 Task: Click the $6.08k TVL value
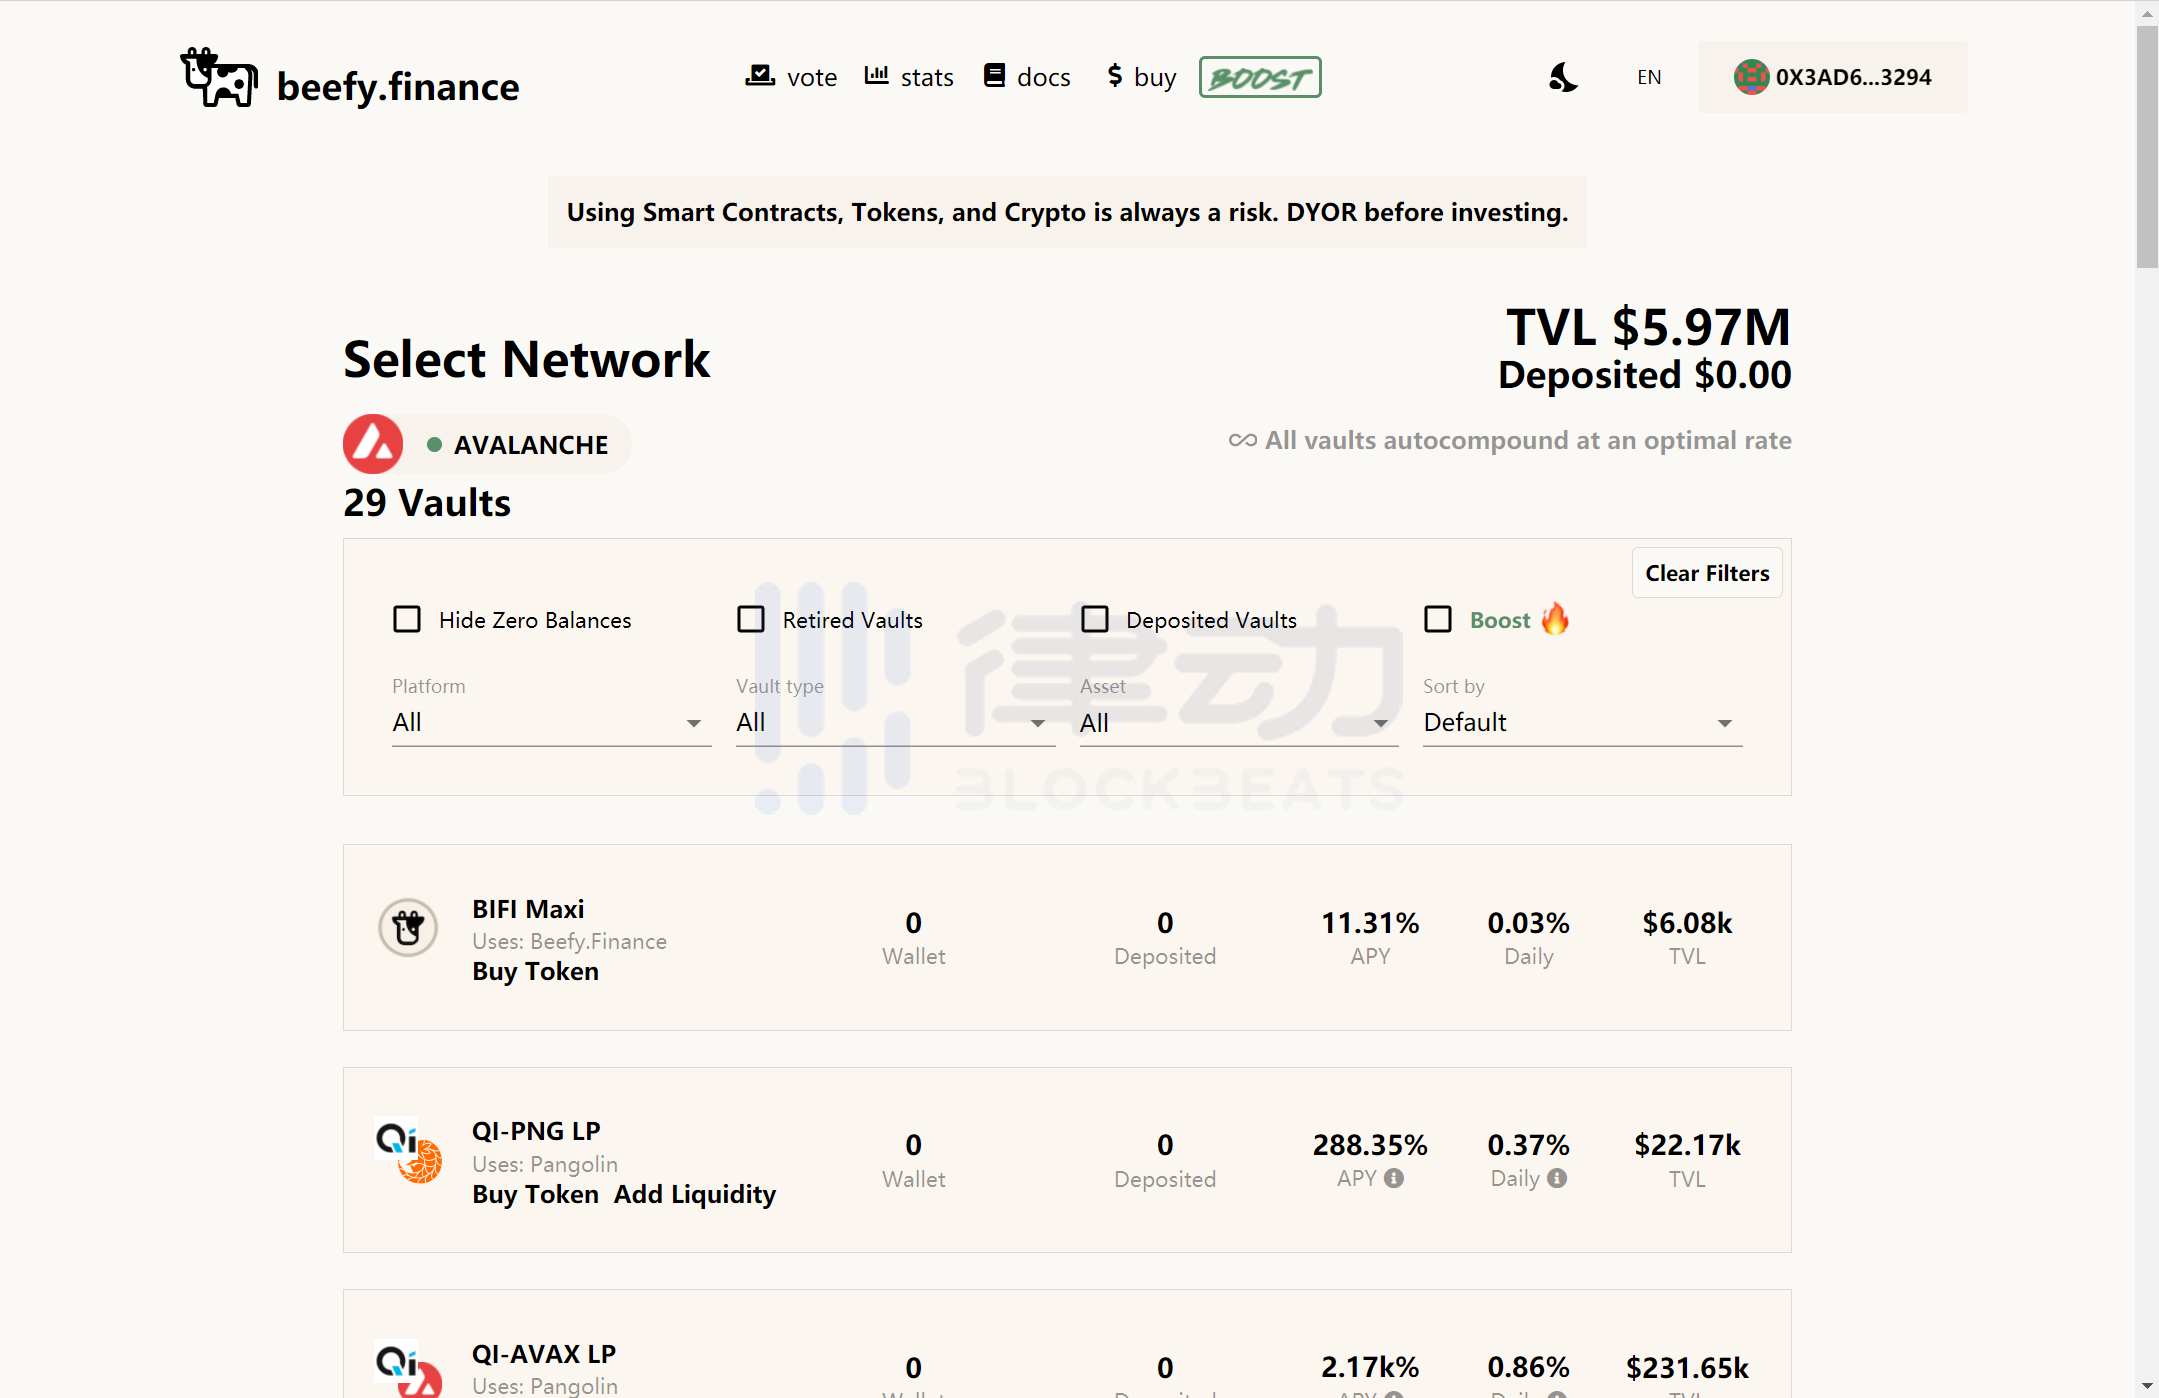[1687, 922]
